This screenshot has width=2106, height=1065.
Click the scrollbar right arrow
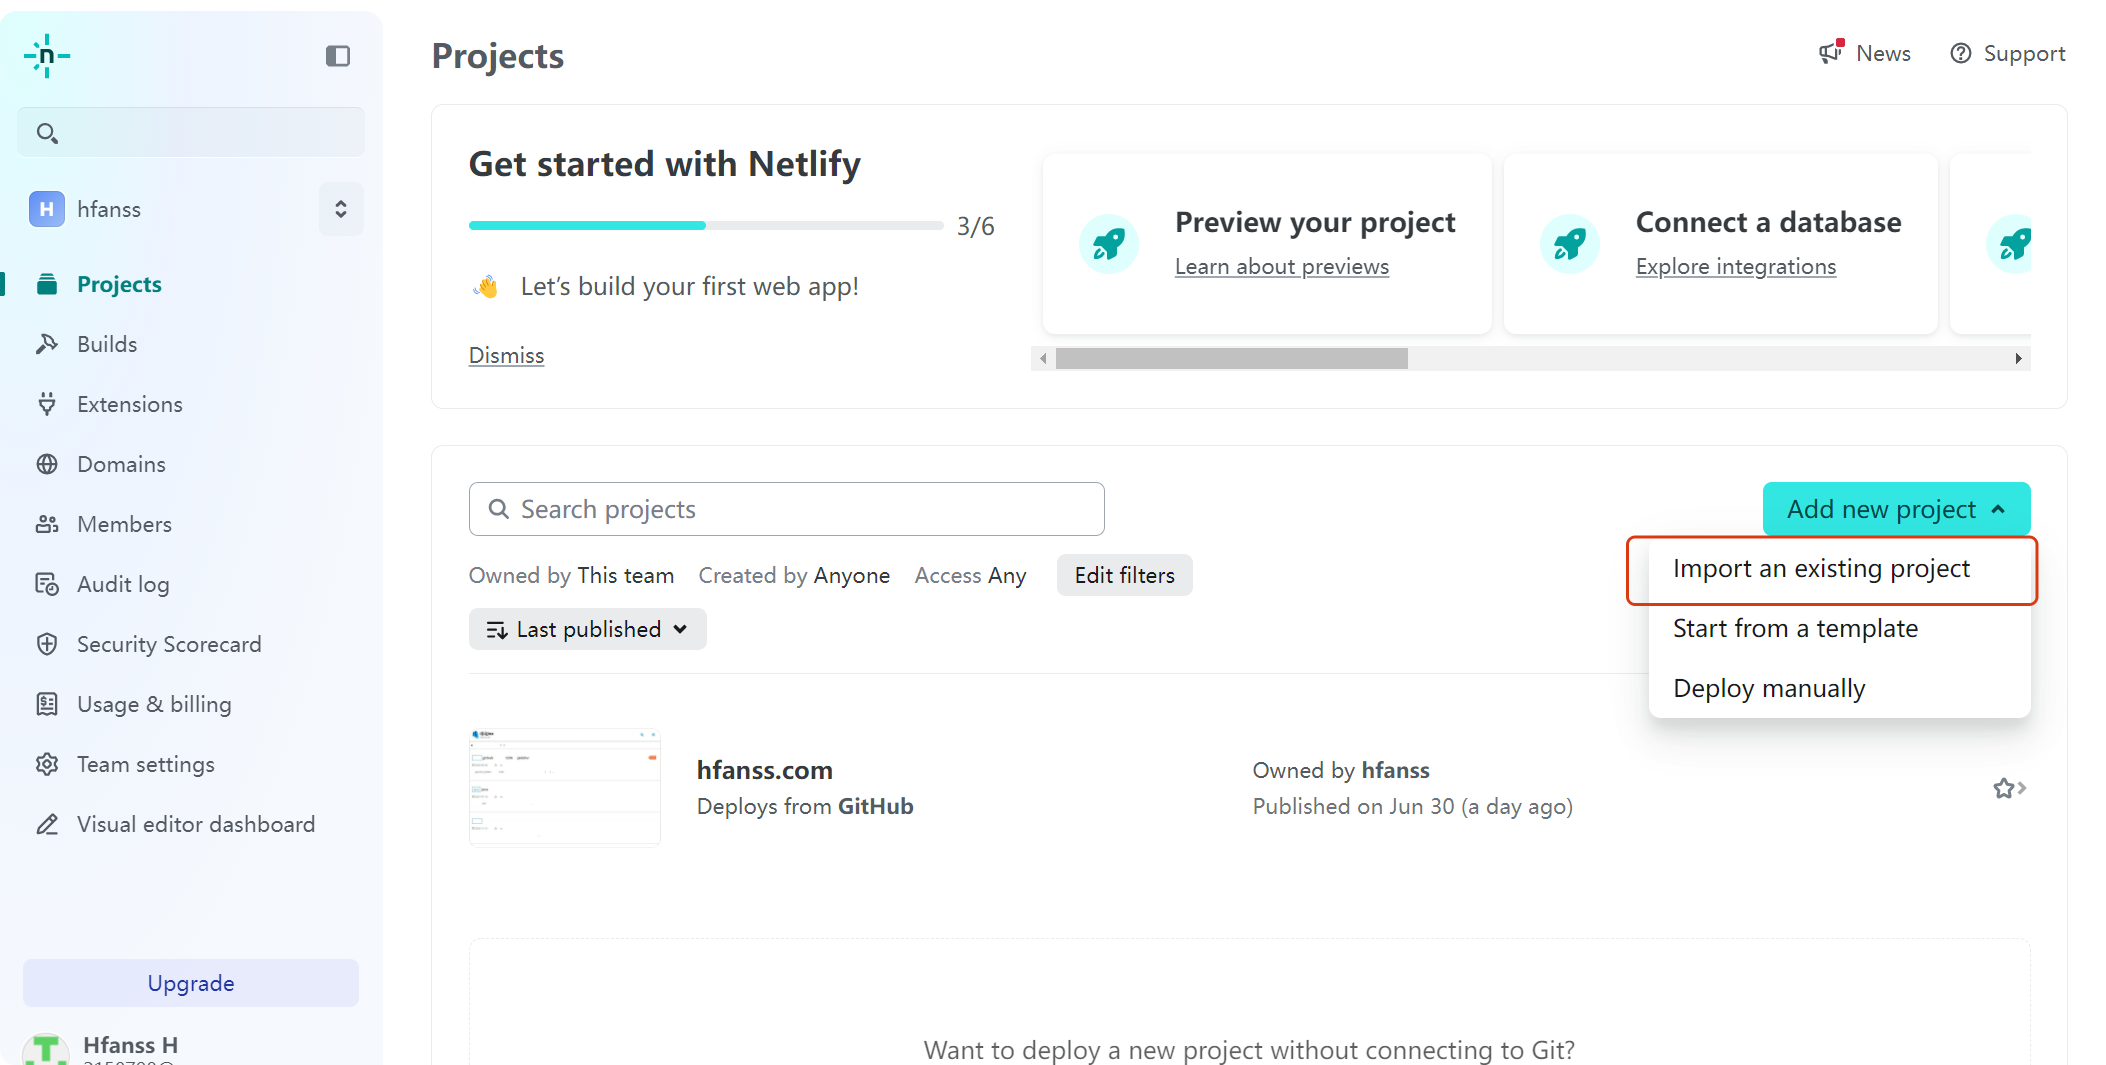(x=2018, y=358)
